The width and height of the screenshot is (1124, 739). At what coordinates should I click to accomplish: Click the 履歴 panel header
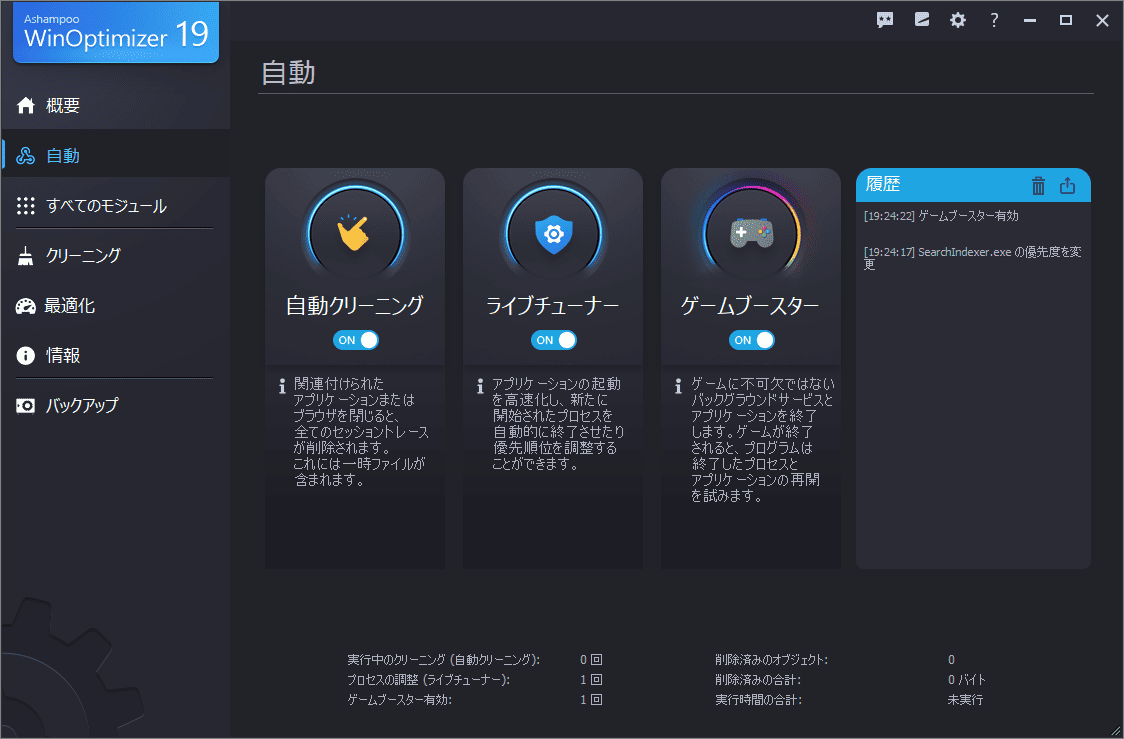[x=973, y=185]
